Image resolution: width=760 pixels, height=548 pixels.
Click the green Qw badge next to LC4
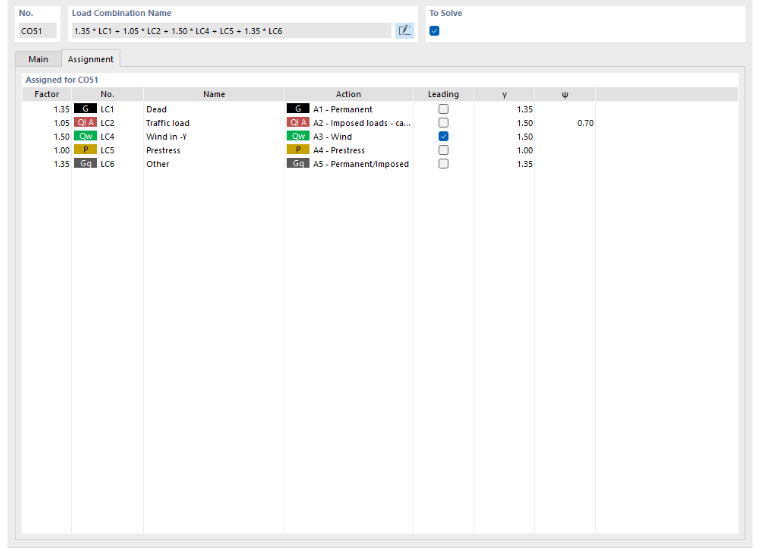pyautogui.click(x=85, y=136)
